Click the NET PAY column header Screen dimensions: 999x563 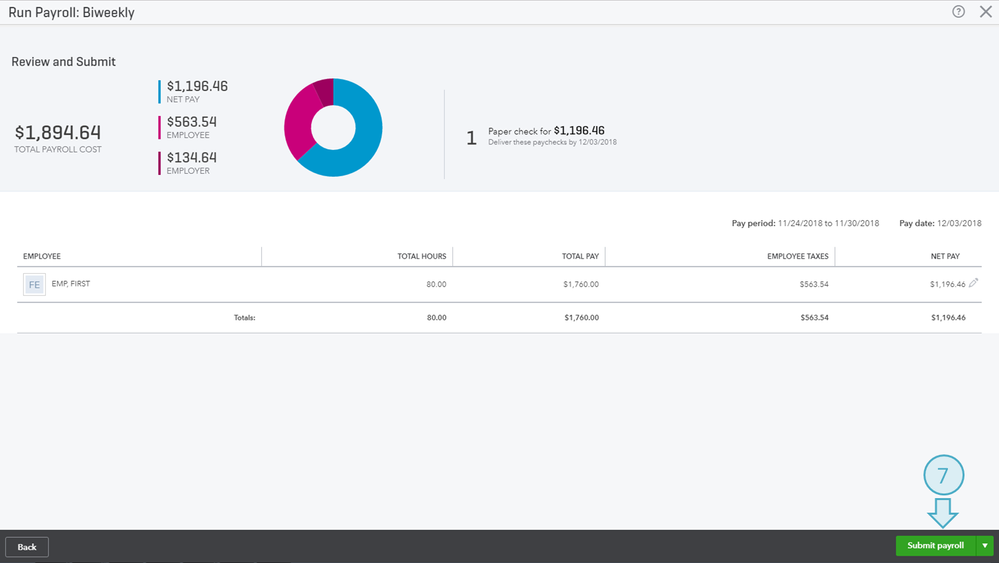coord(945,256)
